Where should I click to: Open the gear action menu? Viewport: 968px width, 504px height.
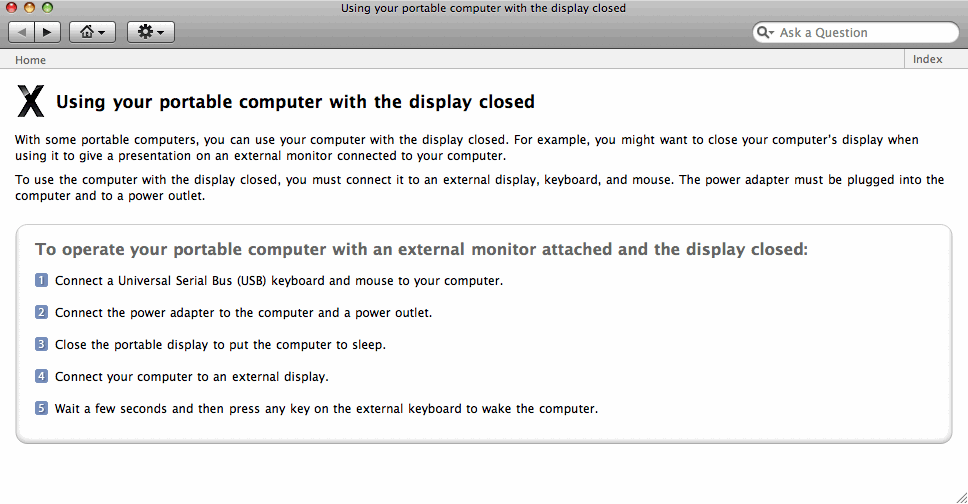point(151,32)
